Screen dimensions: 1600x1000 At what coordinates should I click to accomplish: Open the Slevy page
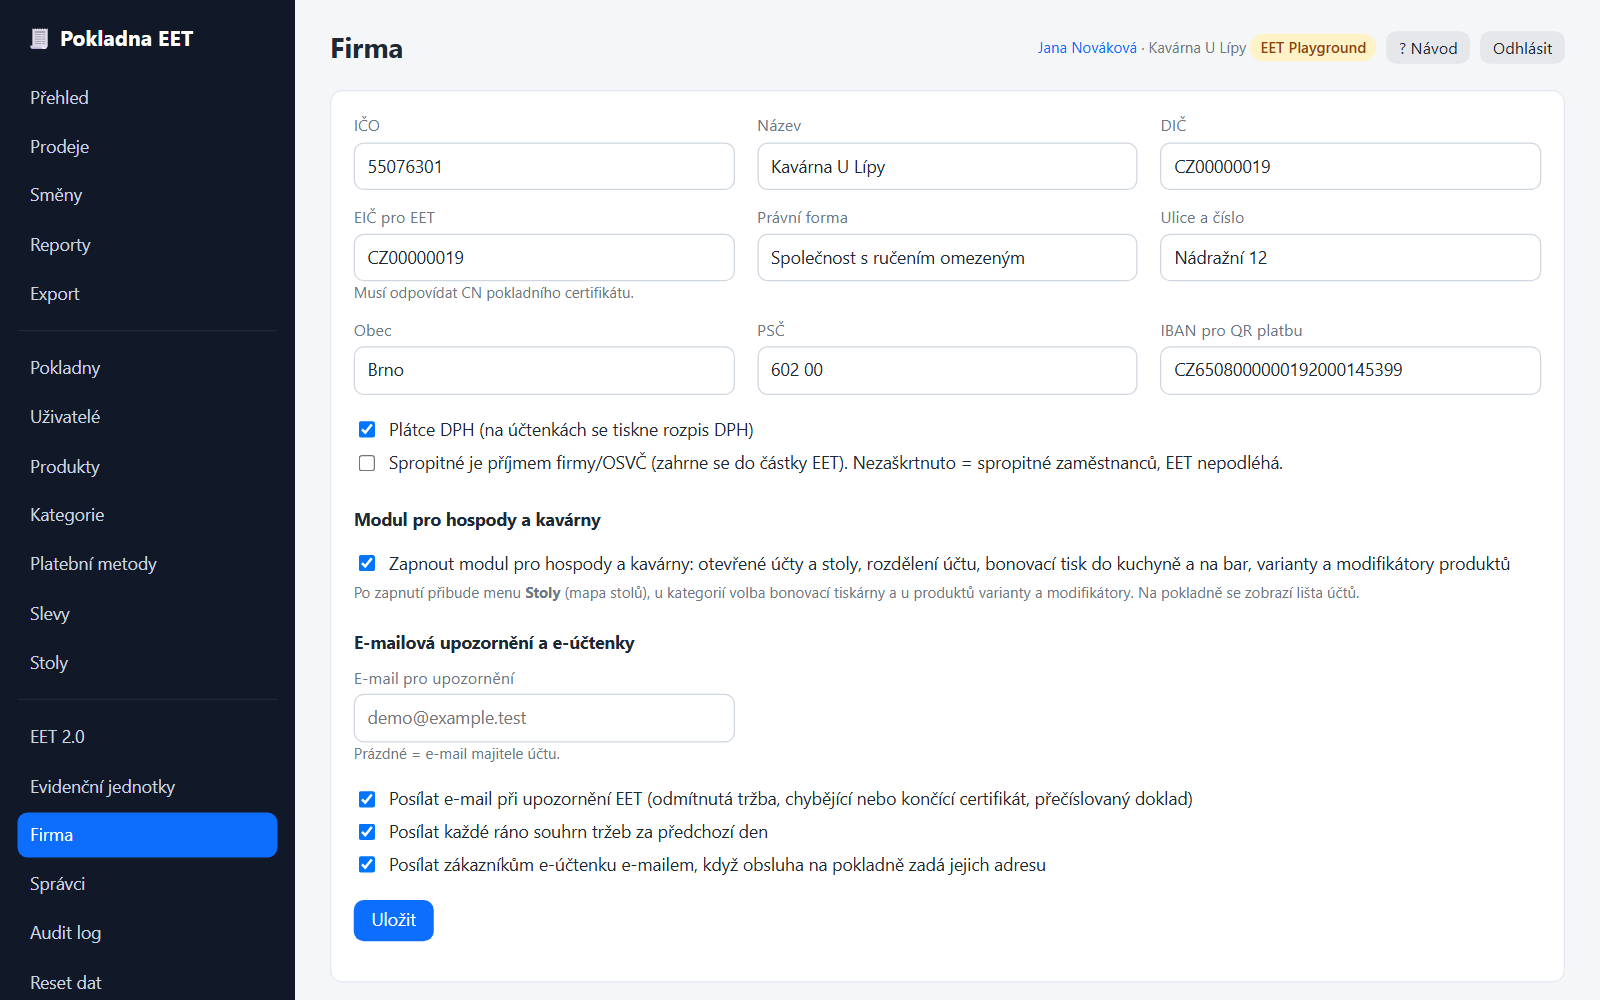147,614
